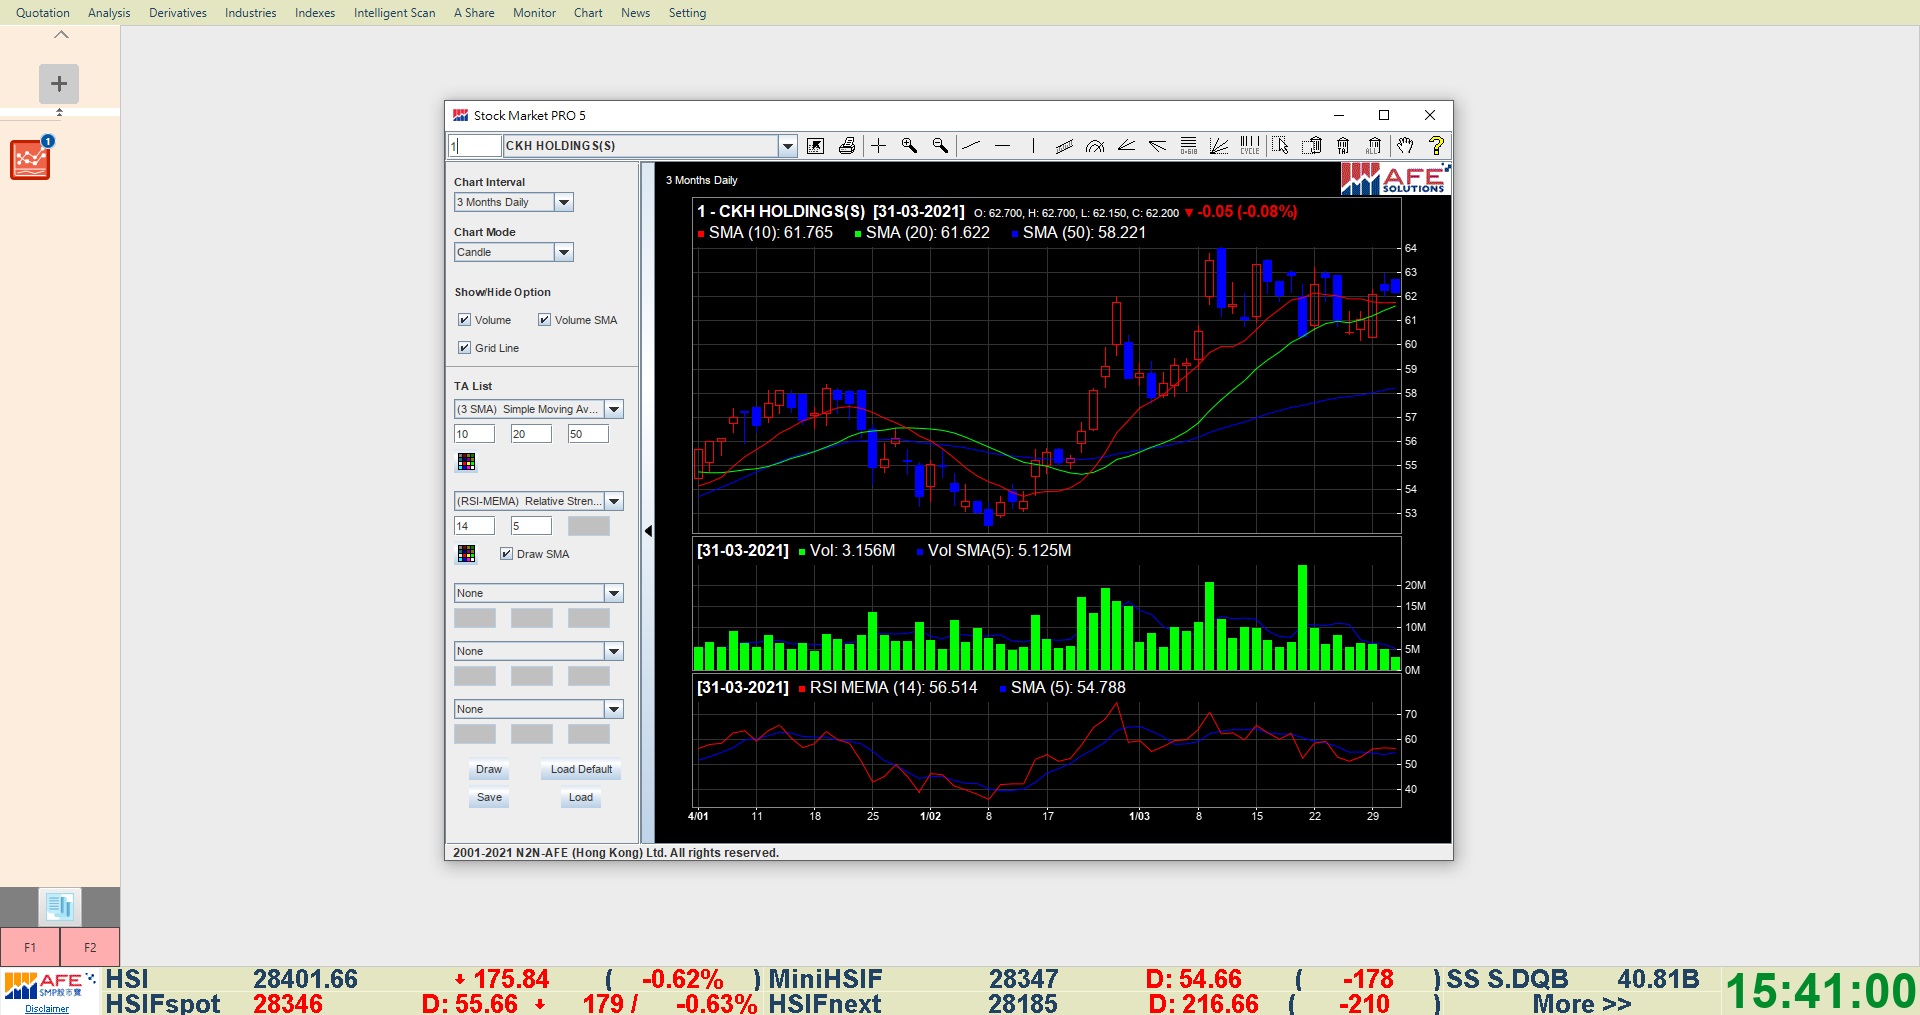
Task: Choose the object selection pointer tool
Action: (x=1281, y=146)
